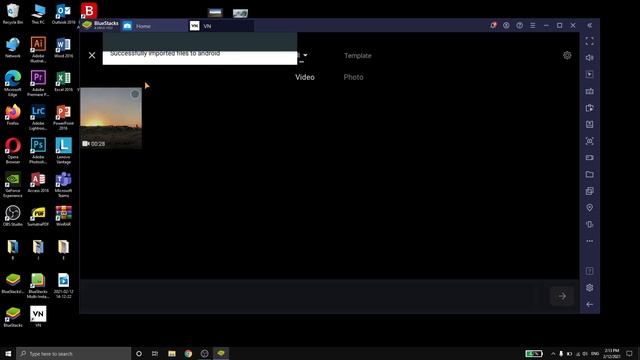Click the taskbar clock
The image size is (640, 360).
612,353
